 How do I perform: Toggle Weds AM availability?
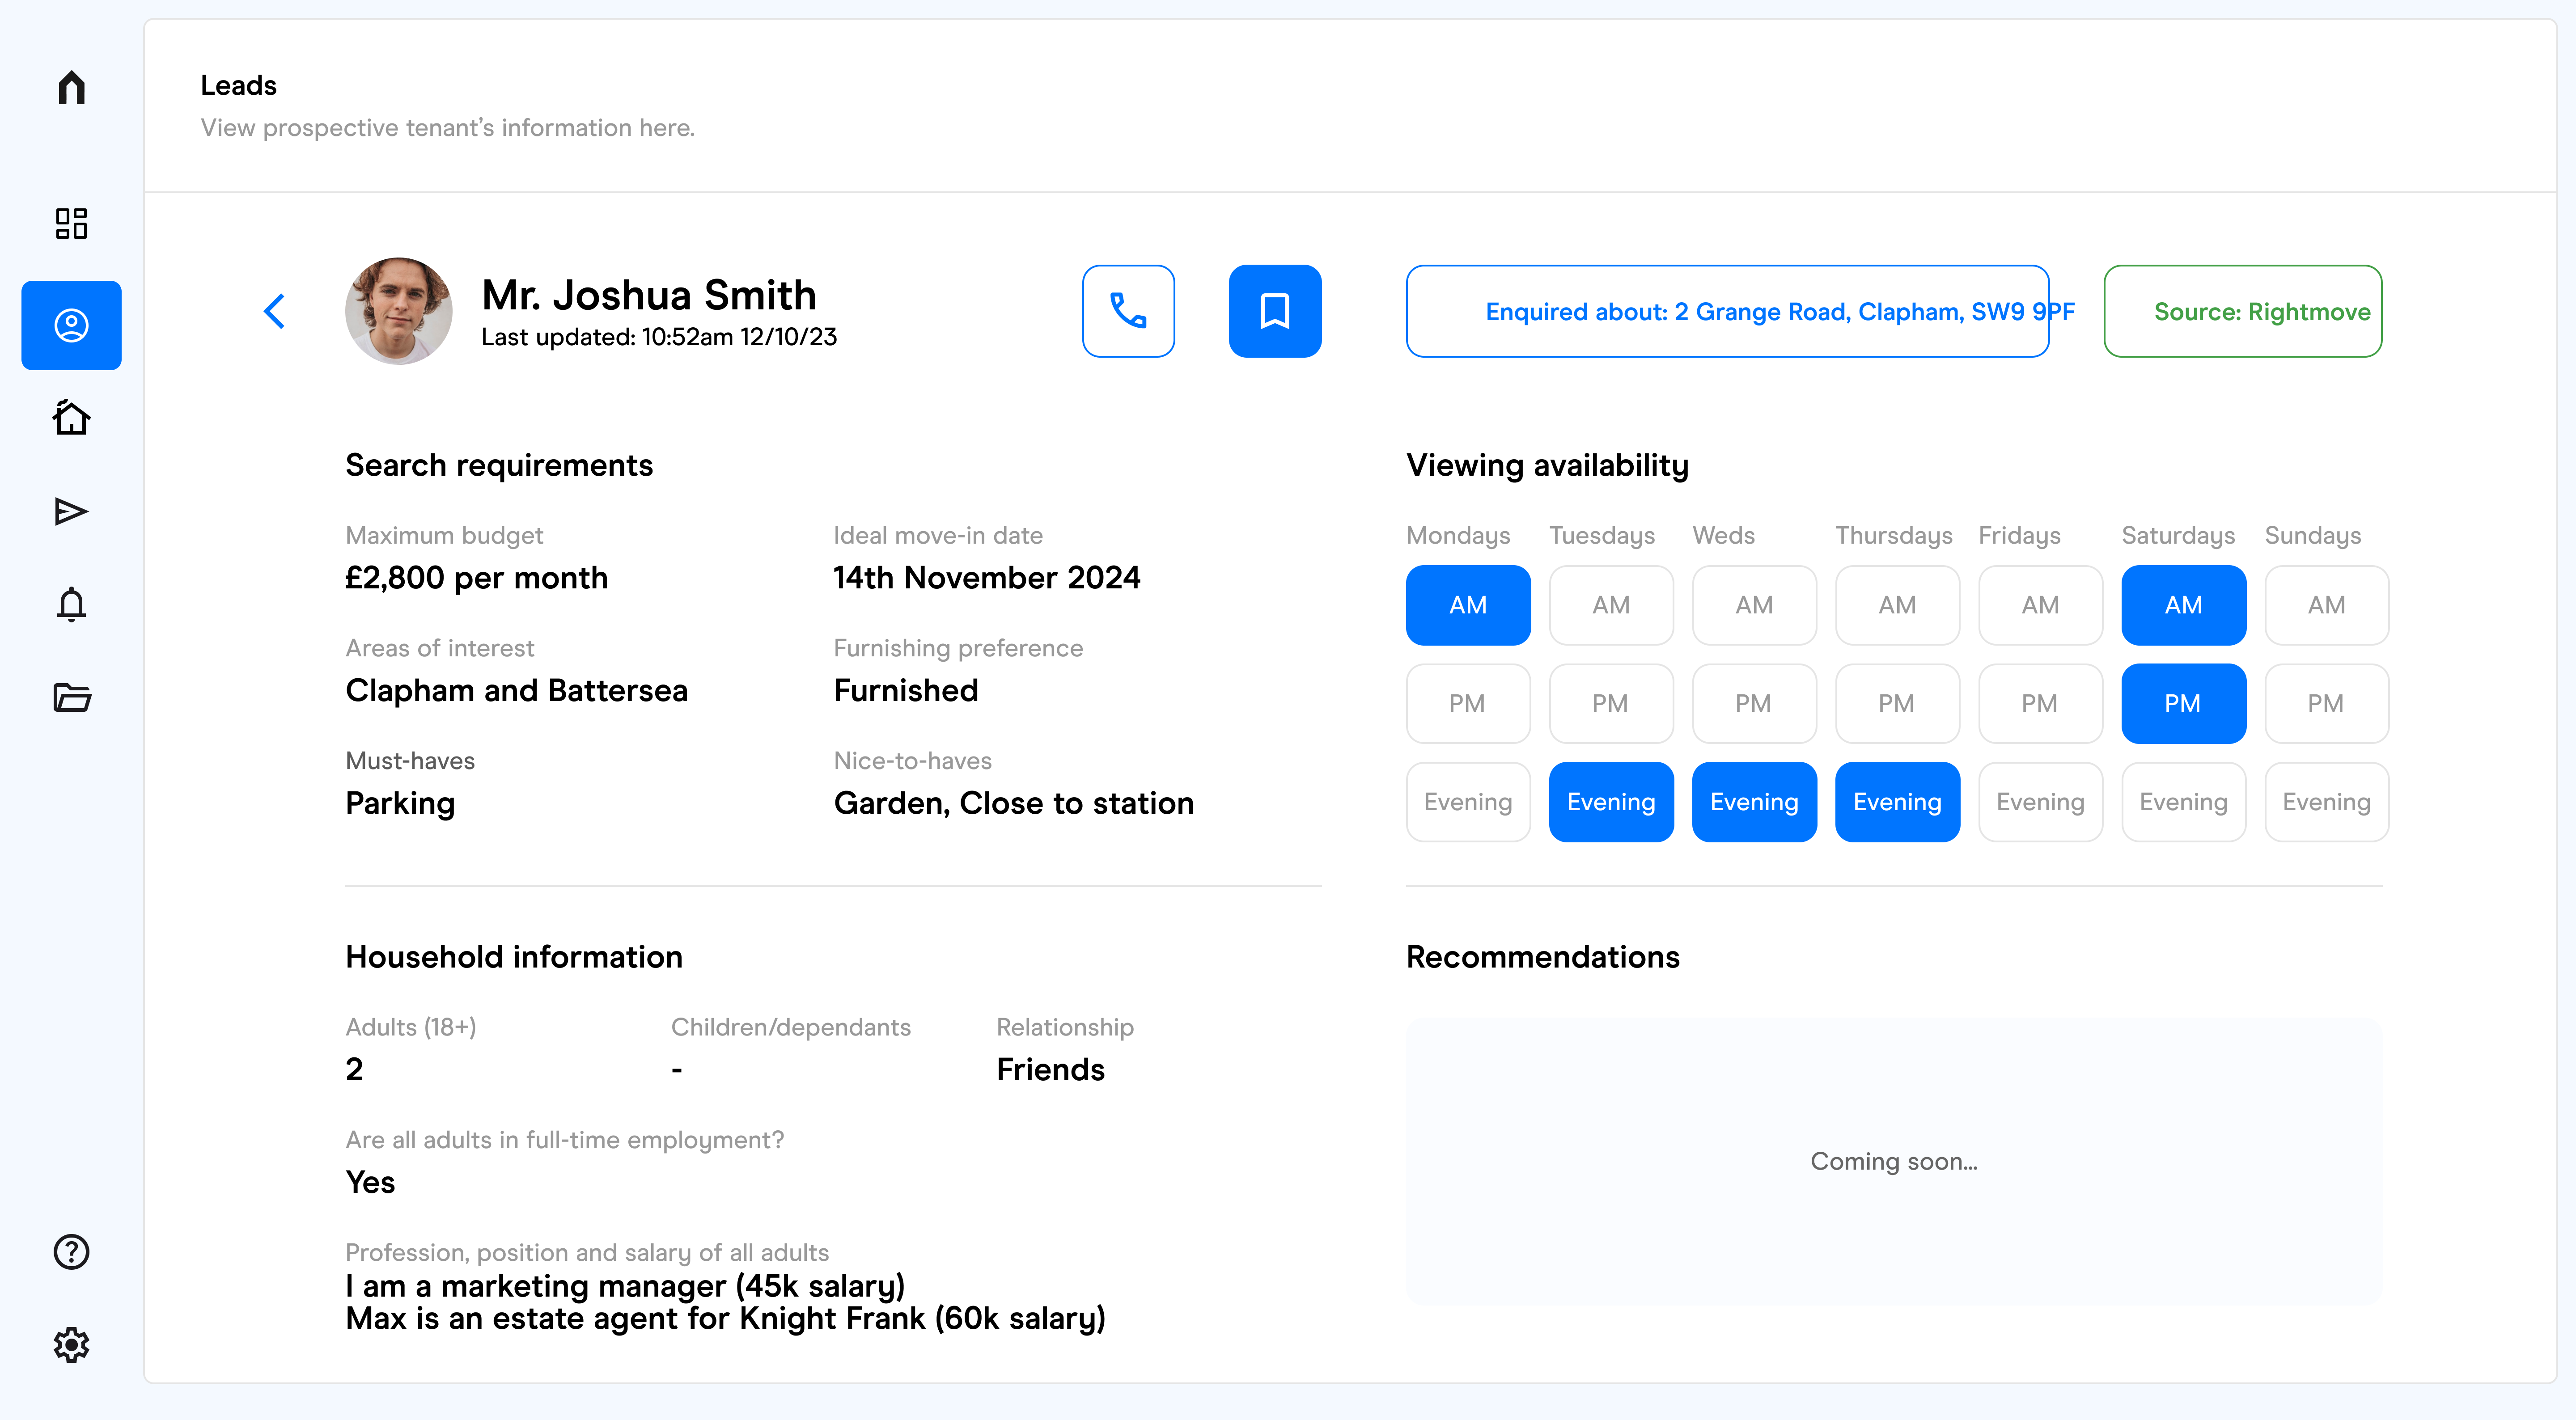pyautogui.click(x=1754, y=605)
